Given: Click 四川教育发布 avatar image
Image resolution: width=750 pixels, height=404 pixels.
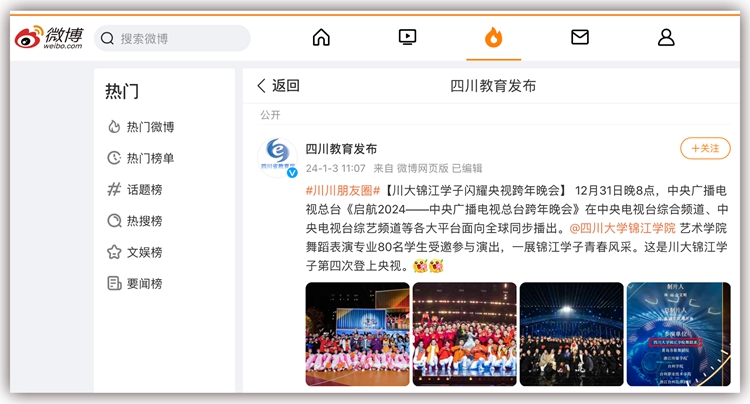Looking at the screenshot, I should coord(279,157).
